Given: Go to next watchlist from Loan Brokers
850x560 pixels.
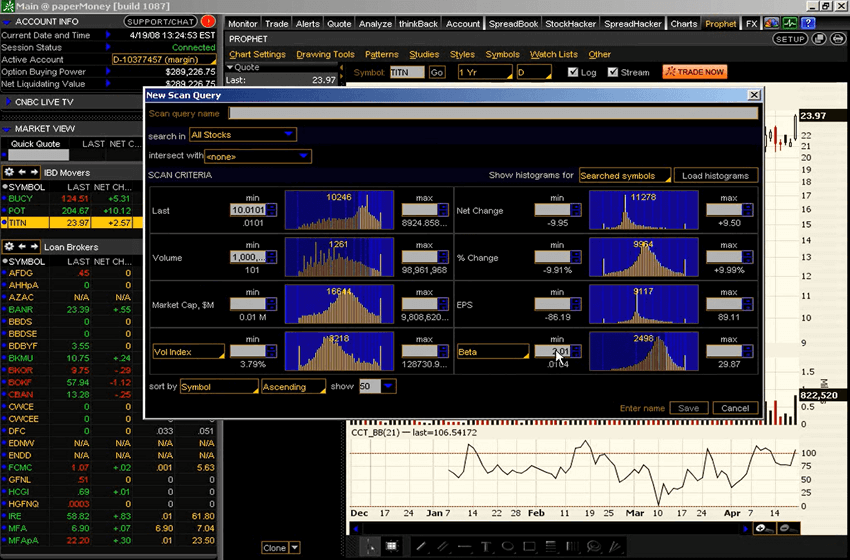Looking at the screenshot, I should coord(34,247).
